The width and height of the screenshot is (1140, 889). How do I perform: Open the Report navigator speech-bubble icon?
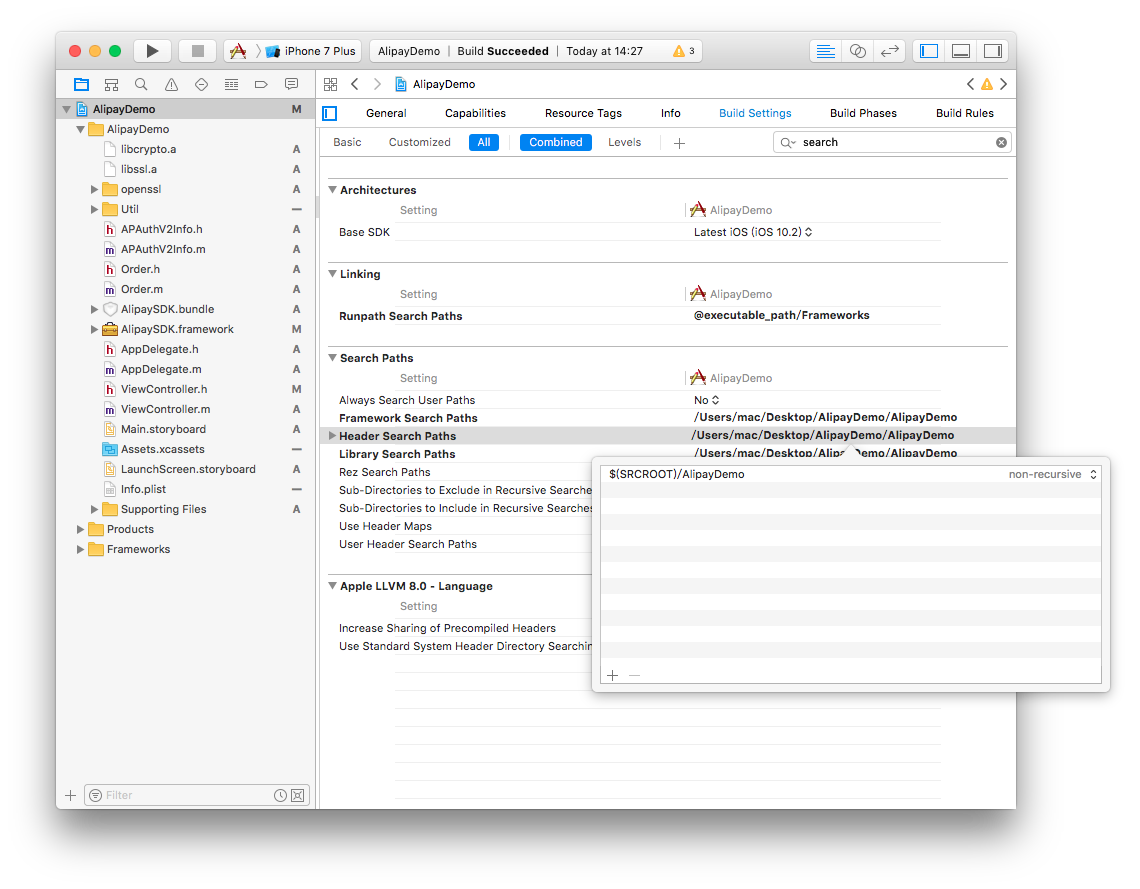(x=292, y=84)
